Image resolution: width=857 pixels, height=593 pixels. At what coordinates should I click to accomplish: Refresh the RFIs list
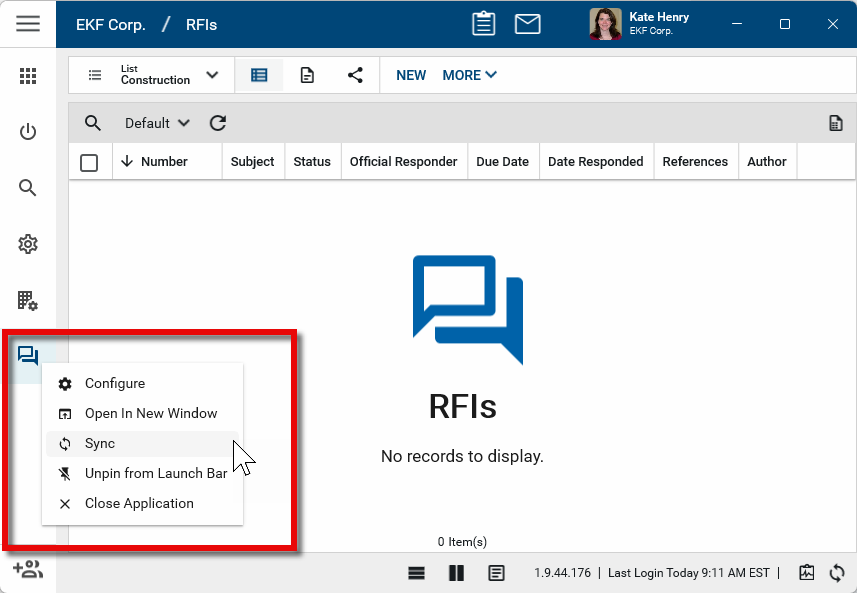[218, 123]
